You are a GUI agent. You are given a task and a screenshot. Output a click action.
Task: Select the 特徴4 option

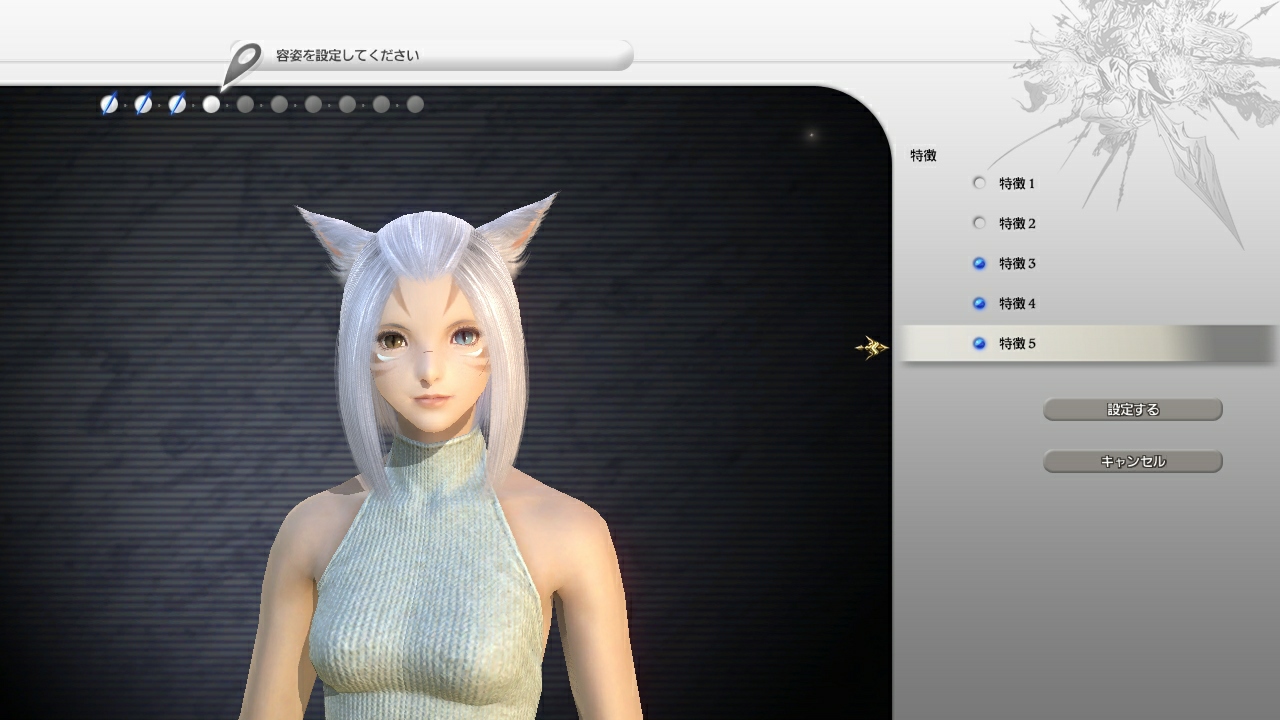[978, 303]
